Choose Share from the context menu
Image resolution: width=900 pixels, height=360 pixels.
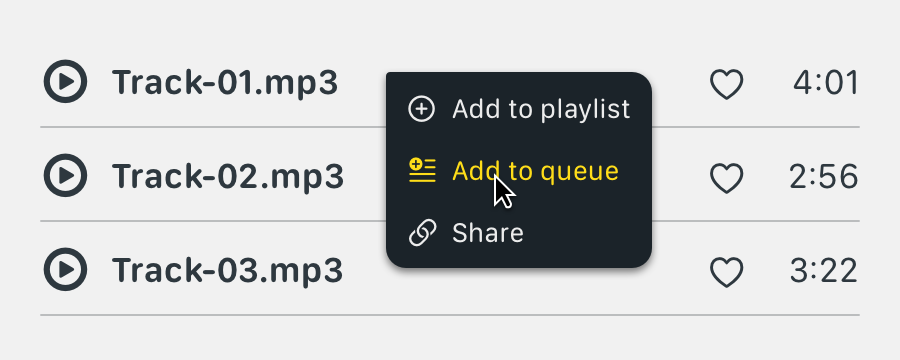[519, 233]
